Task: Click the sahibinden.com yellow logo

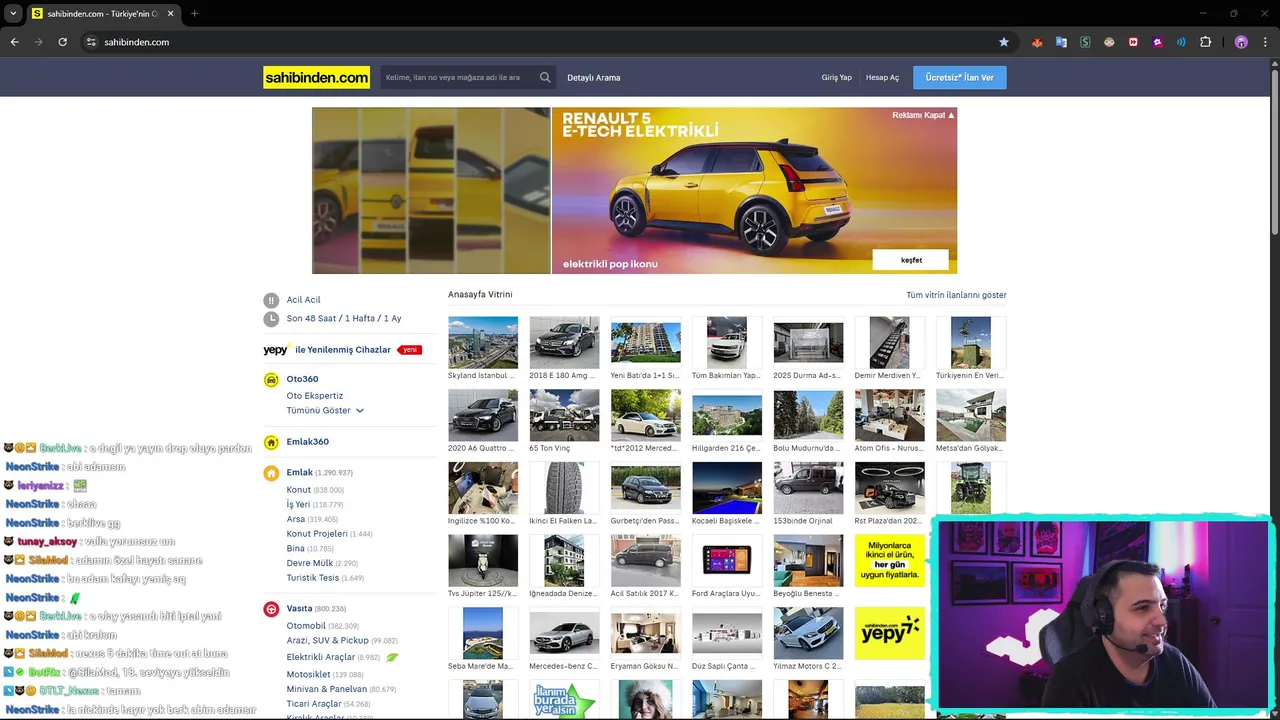Action: pos(316,77)
